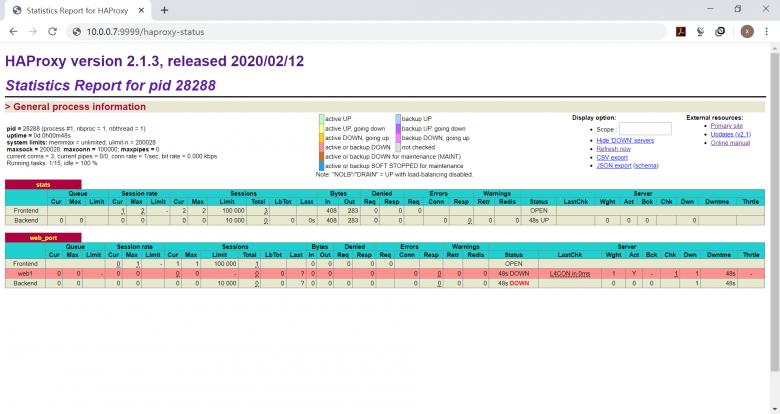
Task: Click the not checked legend swatch
Action: point(398,147)
